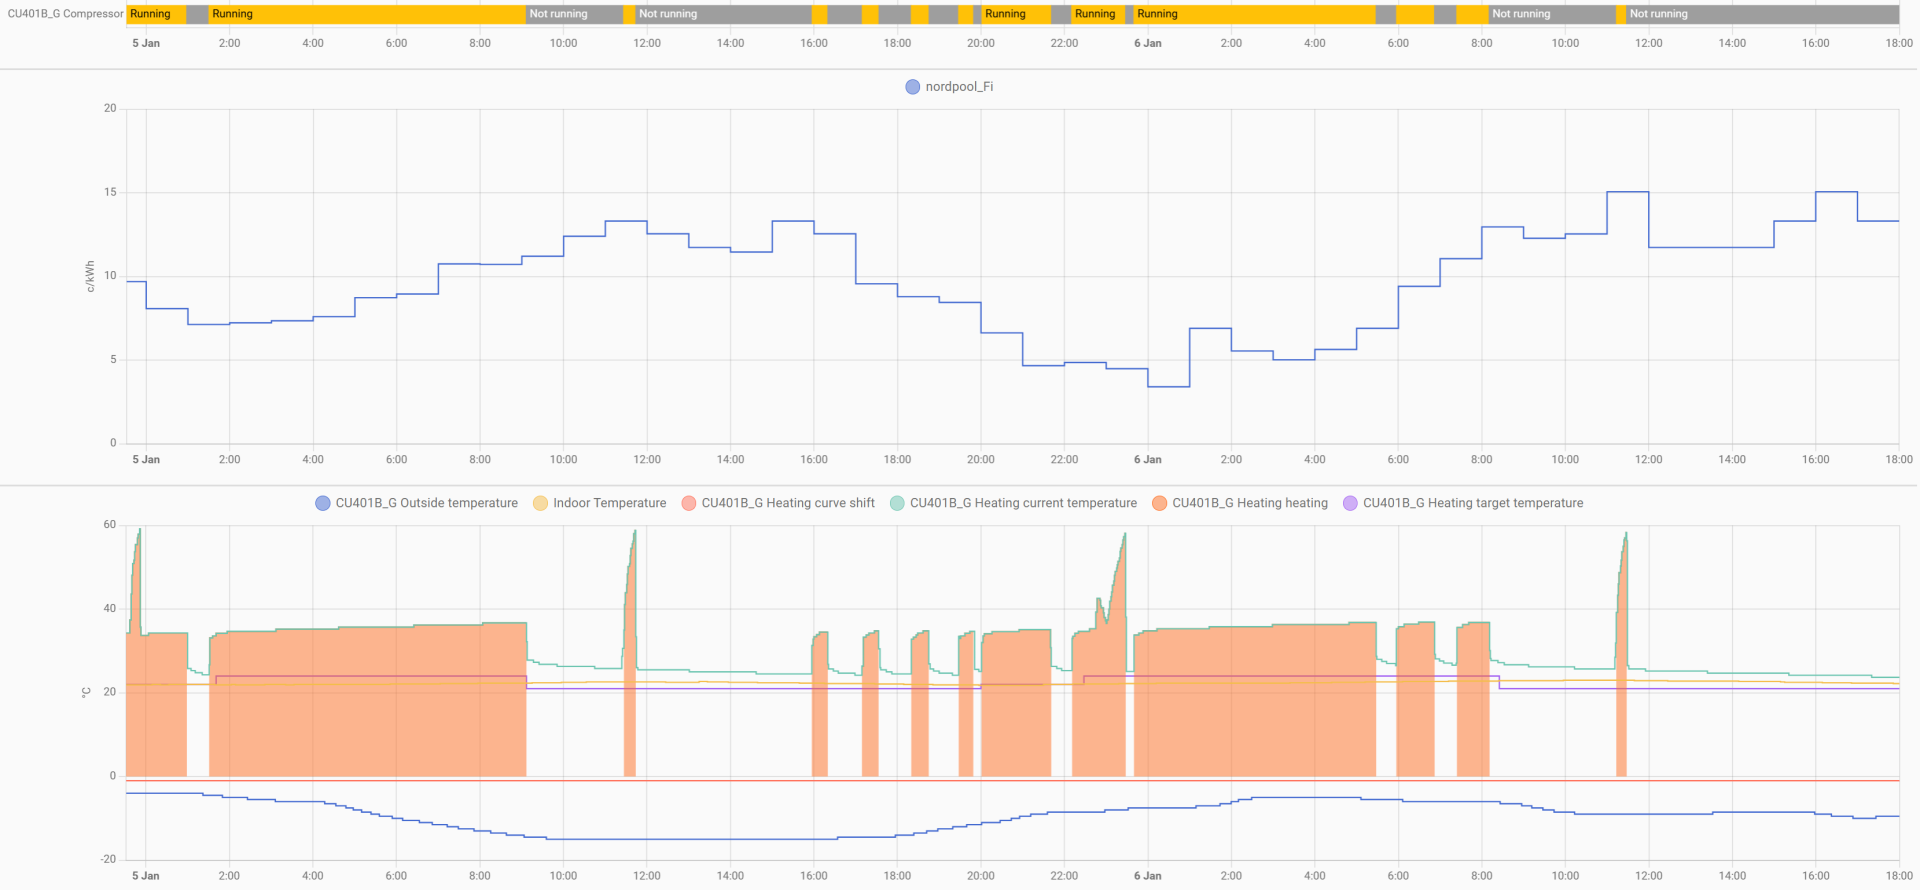Click the Running segment starting just after 22:00
This screenshot has height=890, width=1920.
pyautogui.click(x=1097, y=14)
